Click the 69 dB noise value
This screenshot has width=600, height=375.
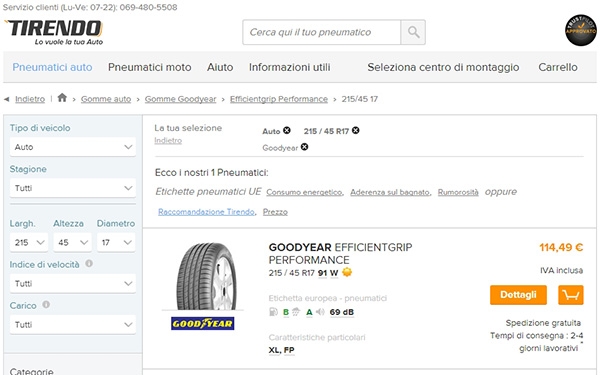[x=342, y=312]
